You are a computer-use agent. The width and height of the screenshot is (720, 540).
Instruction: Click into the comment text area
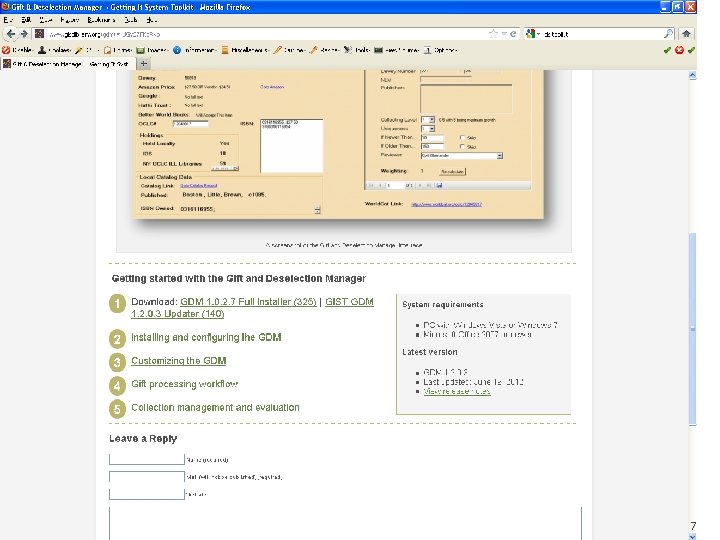click(x=345, y=523)
